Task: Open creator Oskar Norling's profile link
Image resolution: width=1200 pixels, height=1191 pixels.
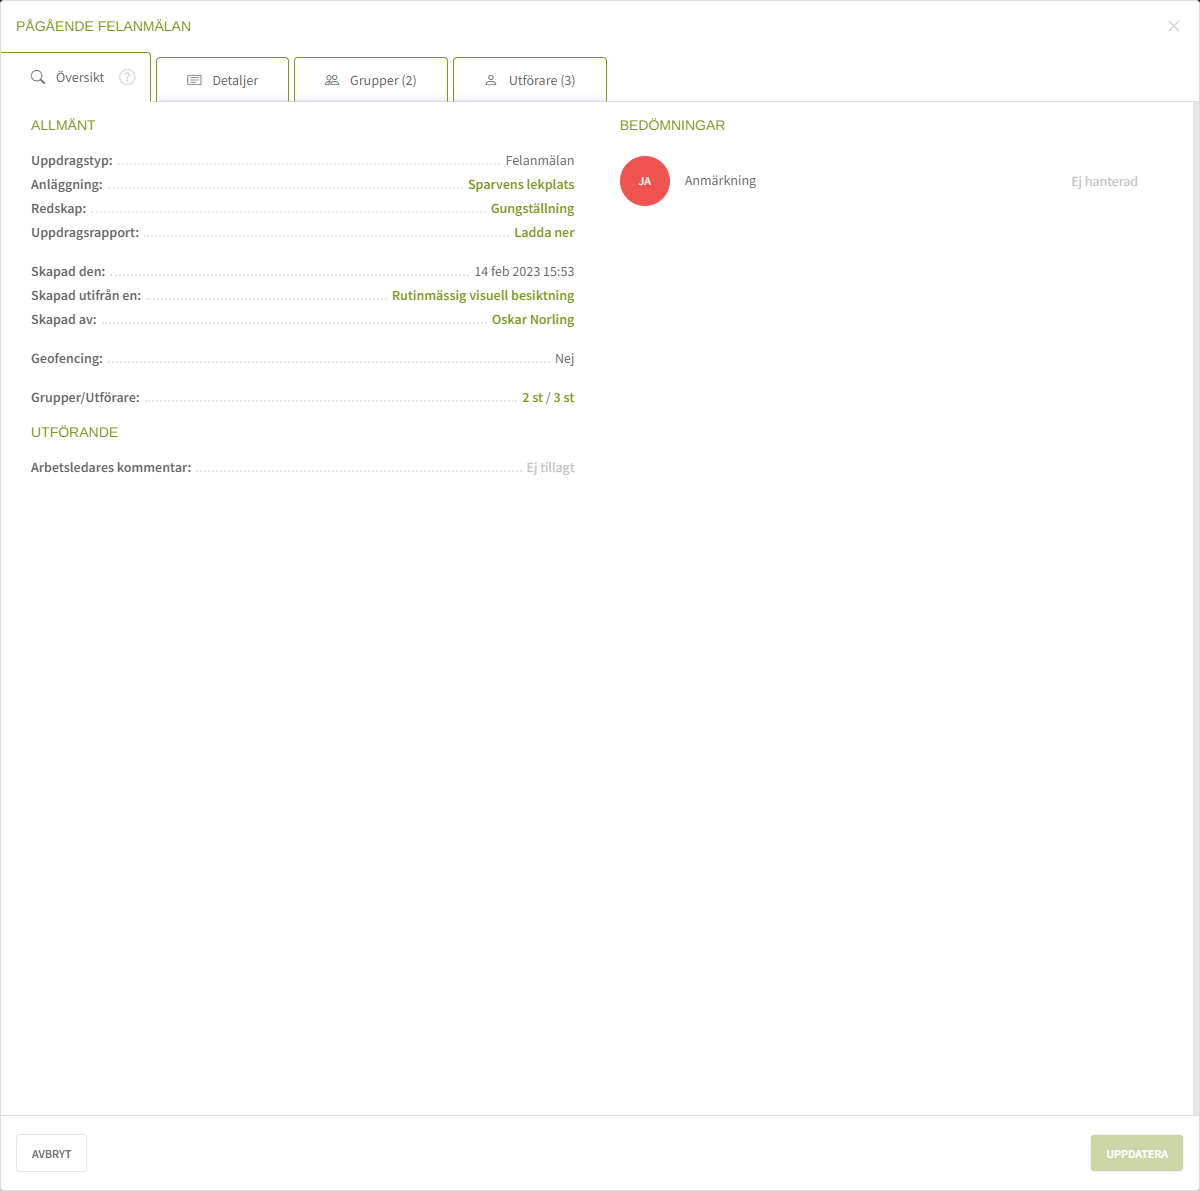Action: [533, 320]
